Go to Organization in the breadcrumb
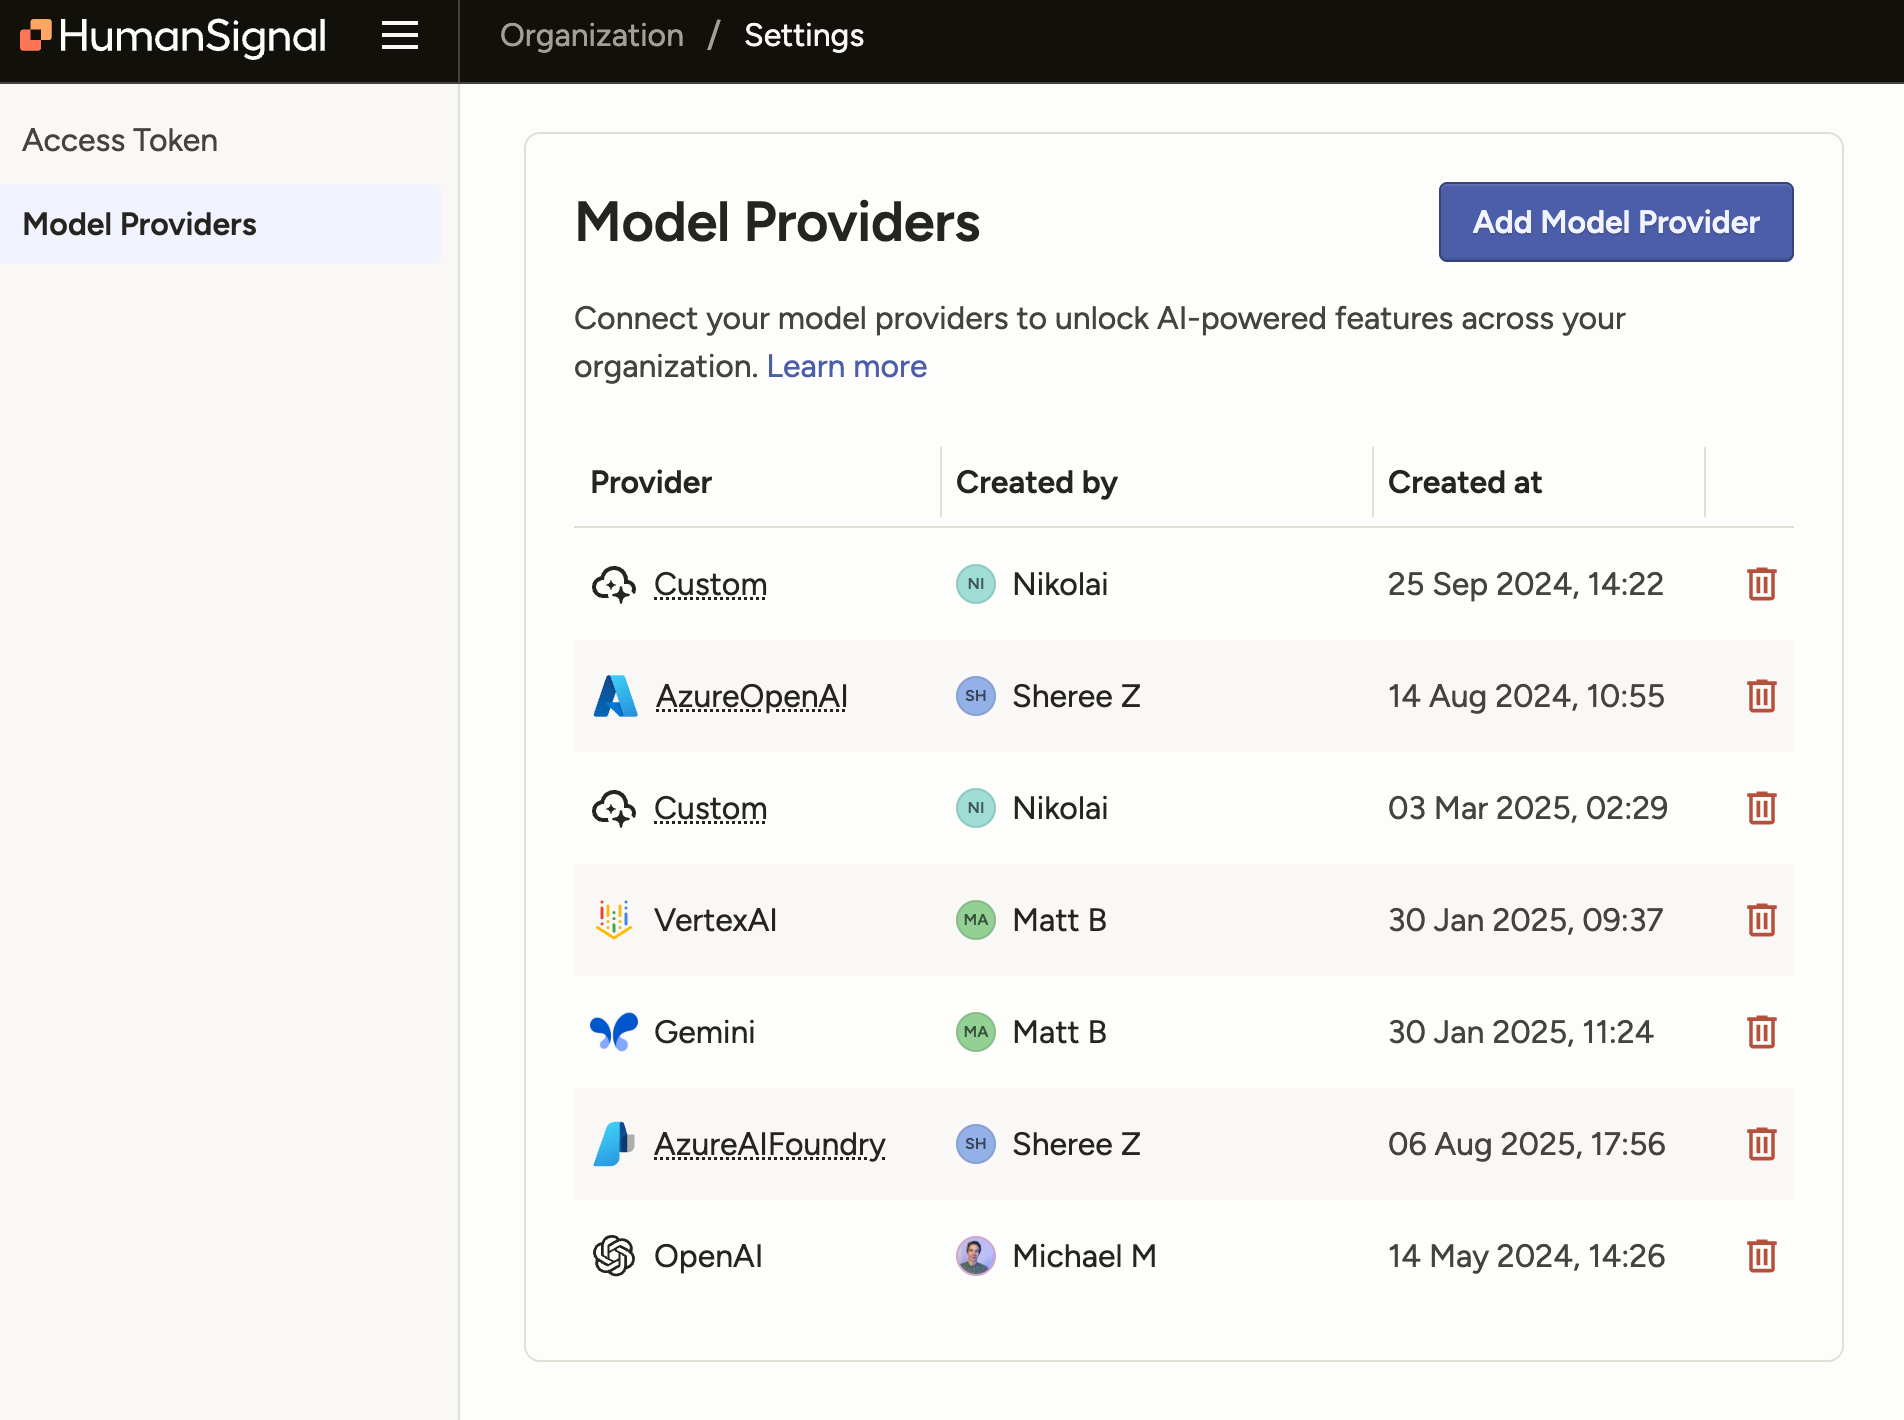 (592, 36)
